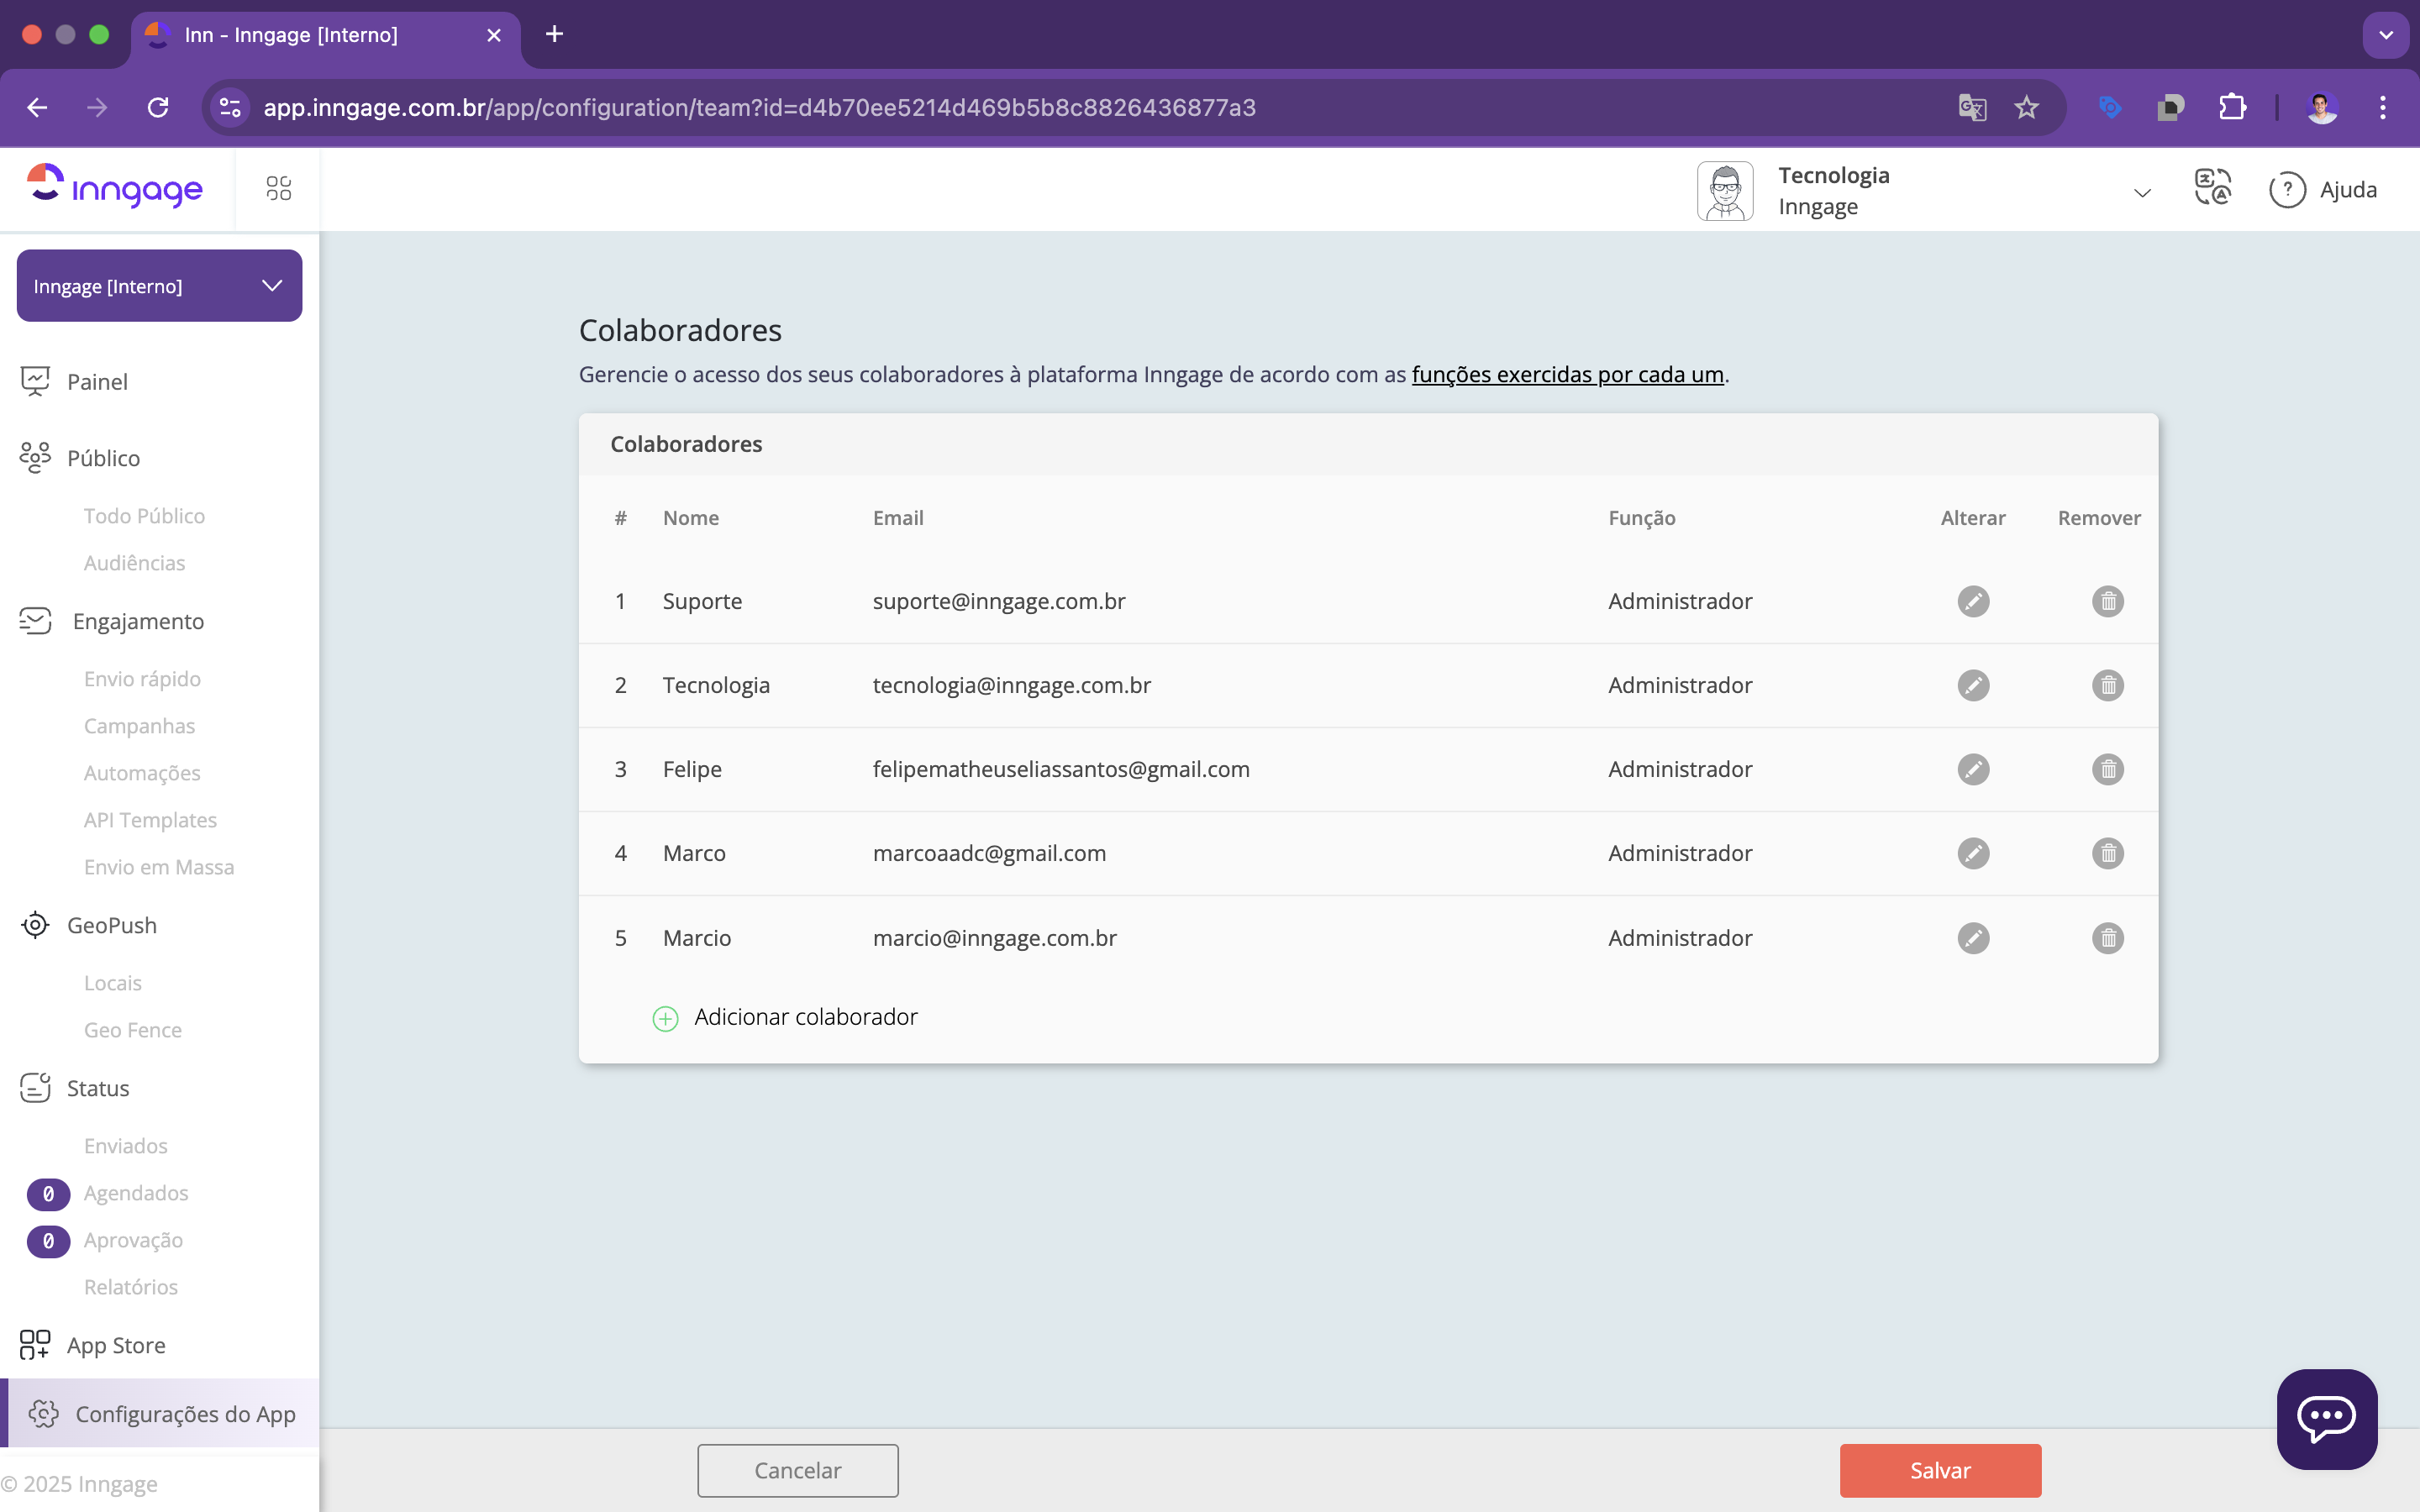2420x1512 pixels.
Task: Click the Função column header
Action: click(x=1642, y=518)
